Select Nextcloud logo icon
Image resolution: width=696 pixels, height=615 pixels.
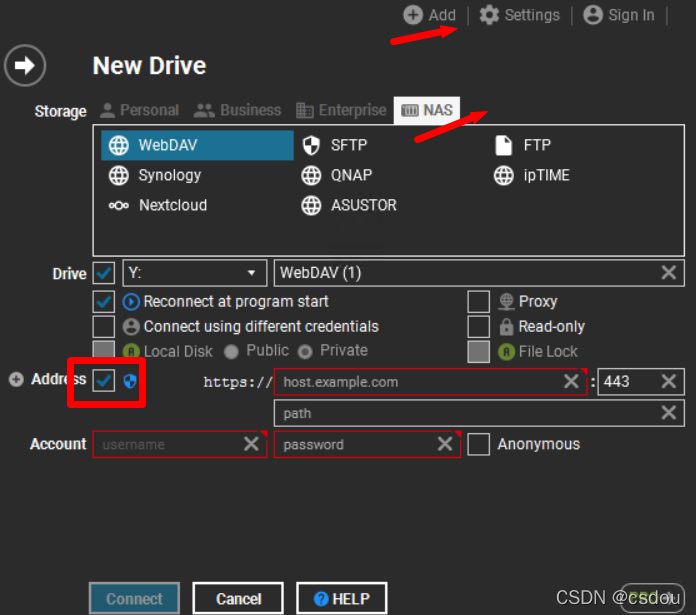click(x=119, y=205)
